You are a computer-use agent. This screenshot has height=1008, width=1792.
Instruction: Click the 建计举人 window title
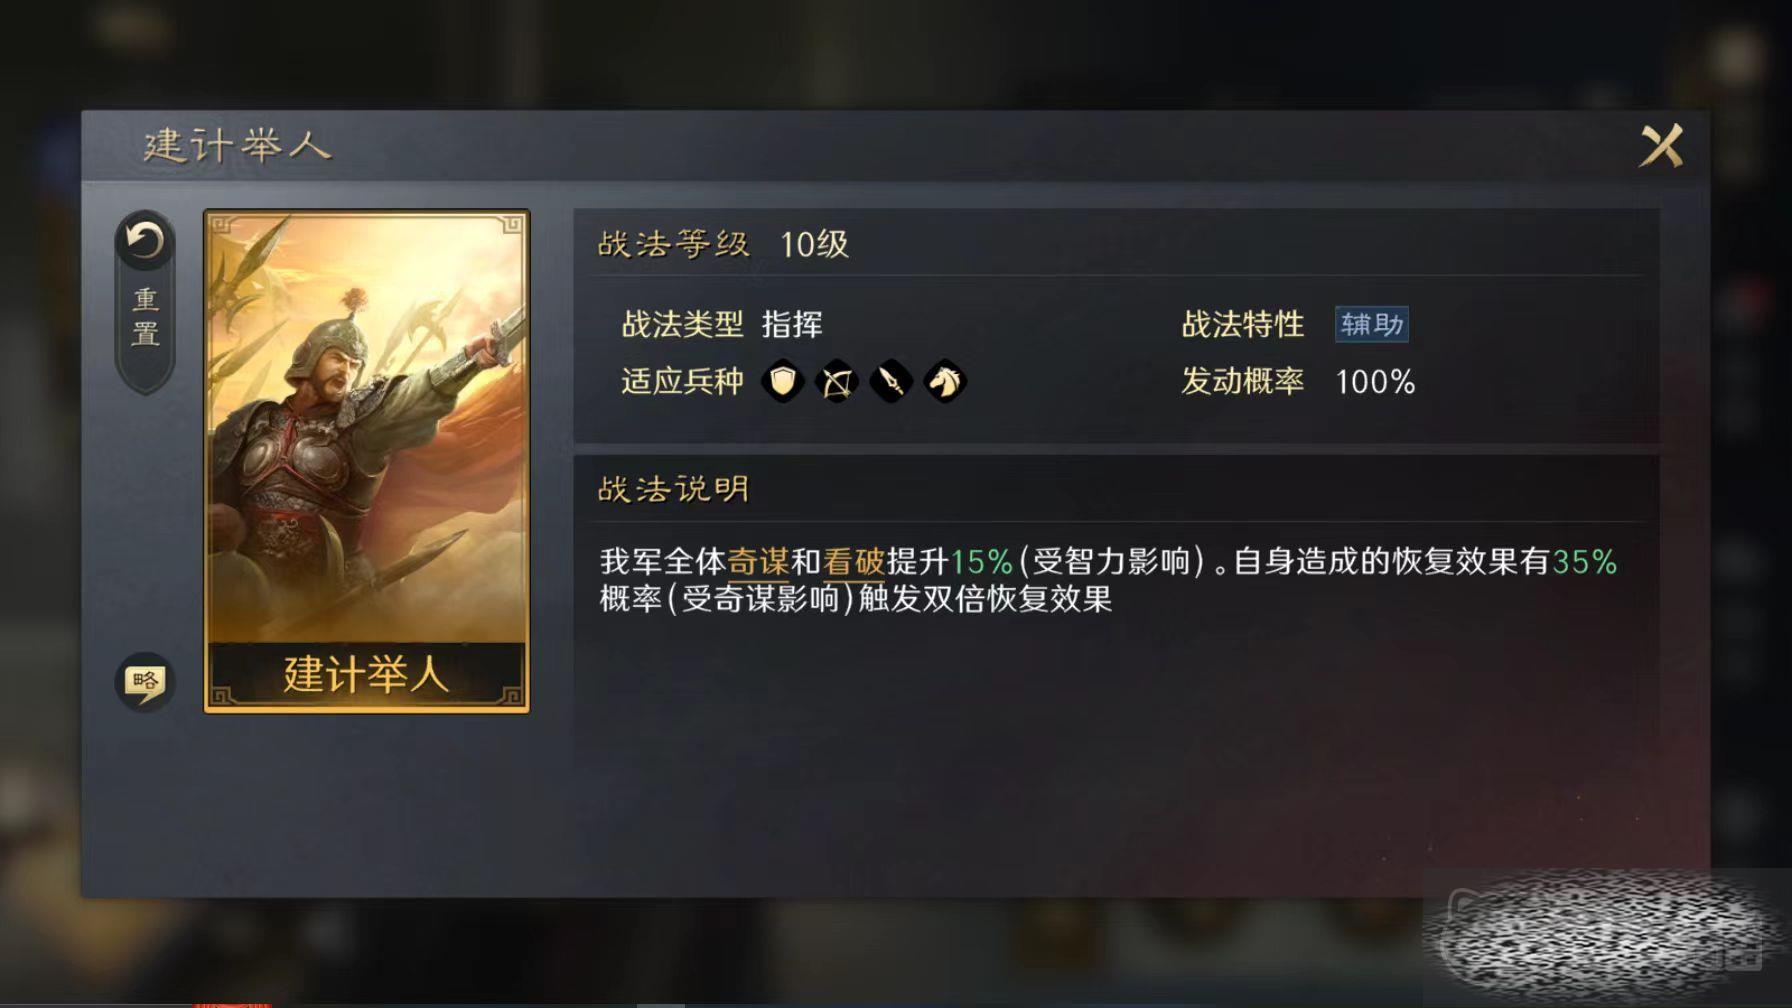tap(237, 146)
